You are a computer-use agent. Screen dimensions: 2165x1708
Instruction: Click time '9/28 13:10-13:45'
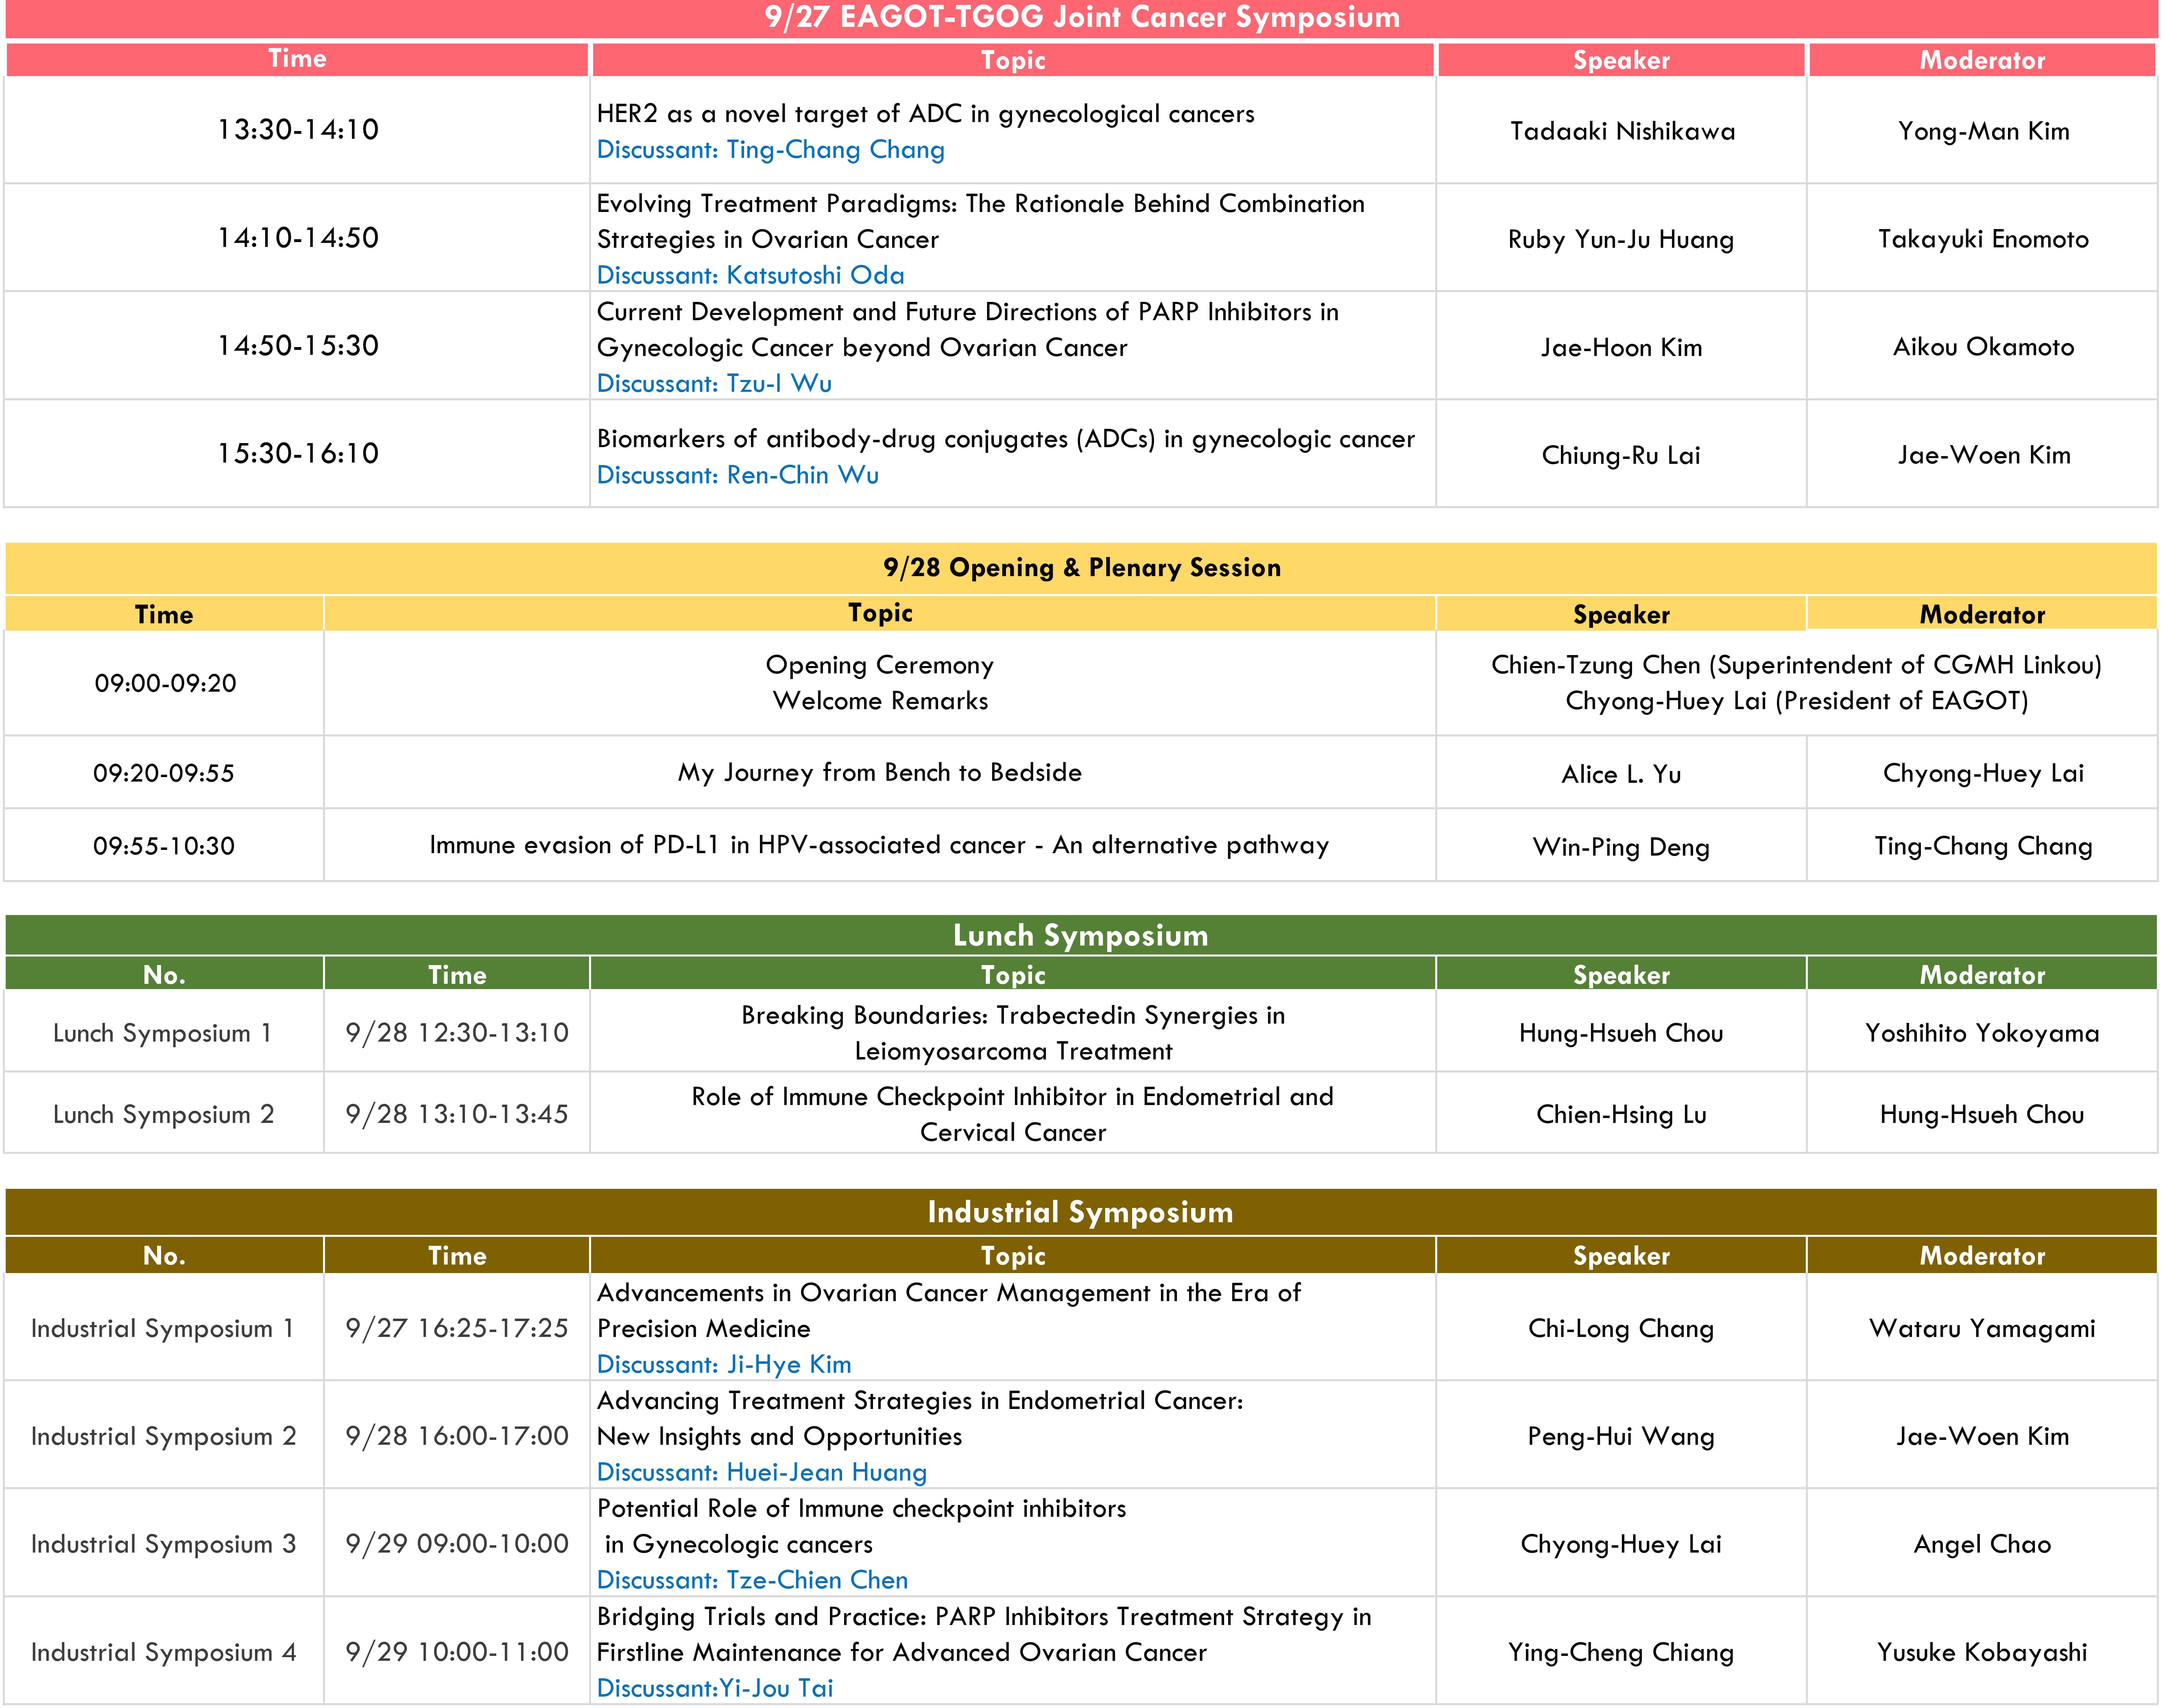(x=457, y=1115)
